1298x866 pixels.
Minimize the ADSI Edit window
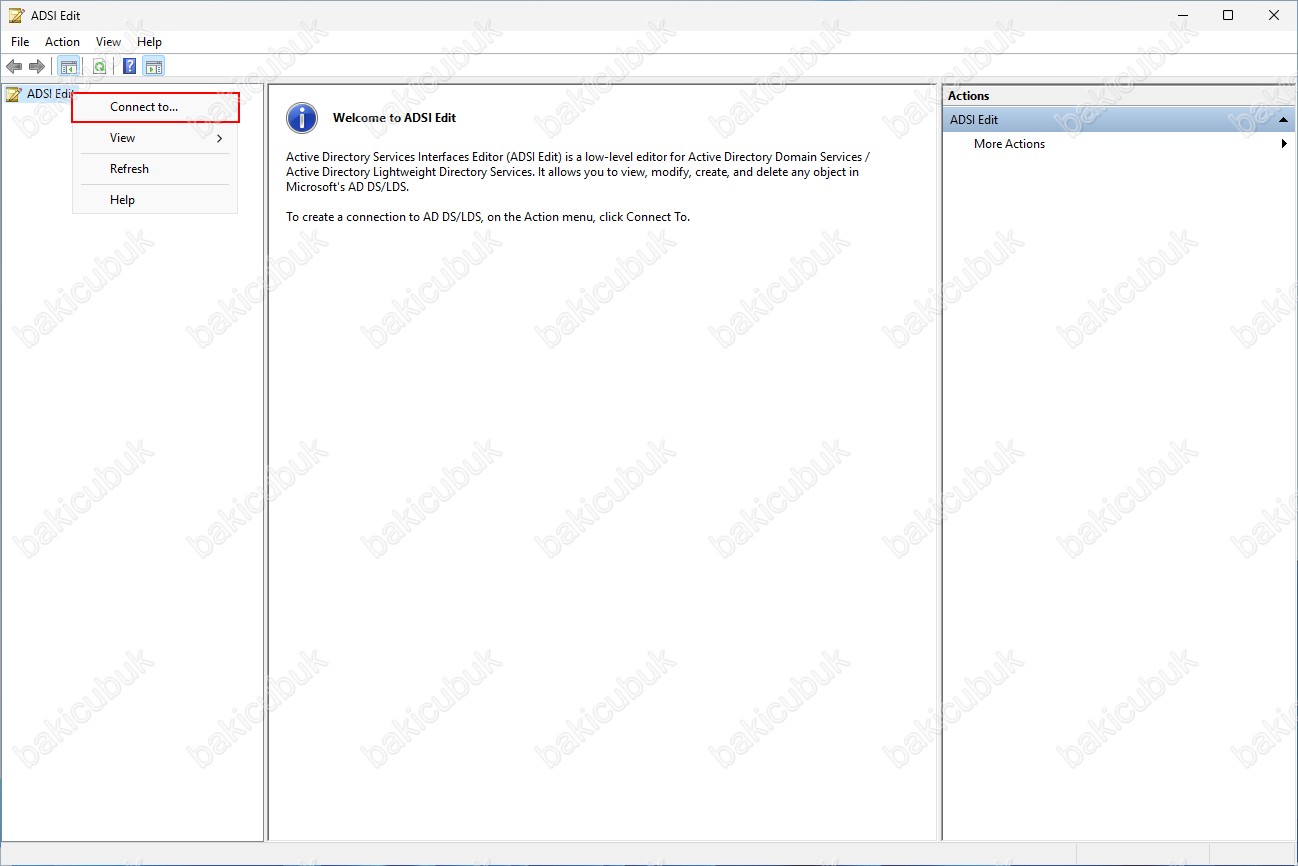(x=1183, y=15)
